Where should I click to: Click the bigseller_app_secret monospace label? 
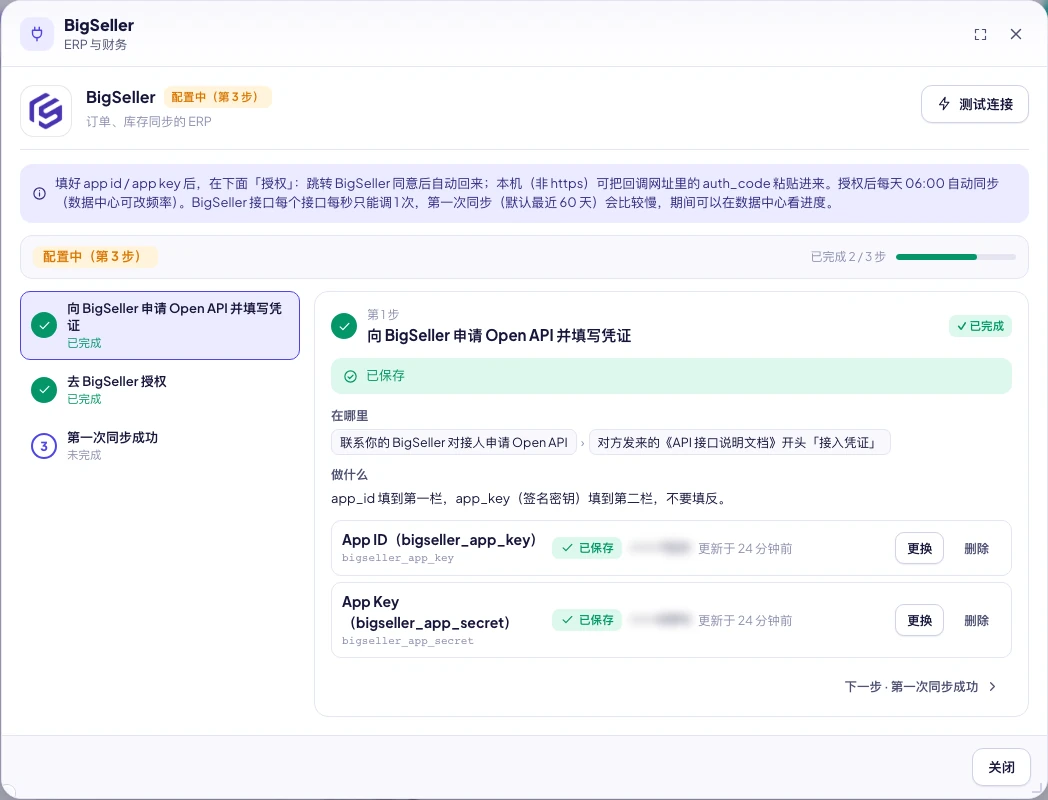tap(408, 641)
